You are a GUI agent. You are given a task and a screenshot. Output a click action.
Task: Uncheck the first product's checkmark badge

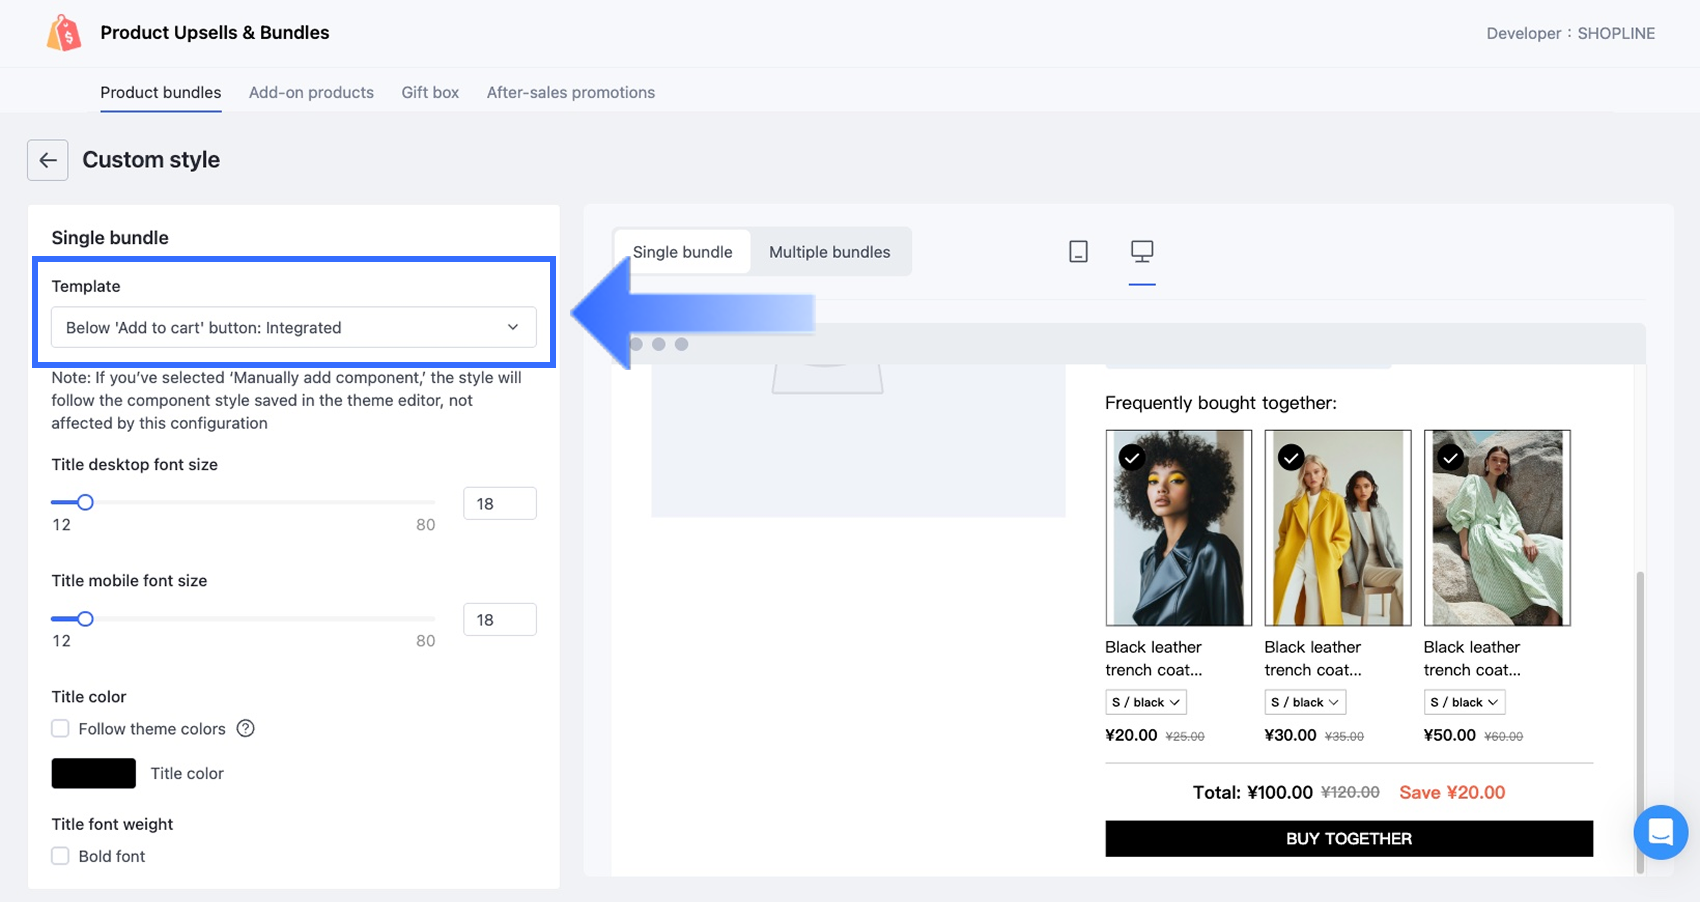[1132, 457]
